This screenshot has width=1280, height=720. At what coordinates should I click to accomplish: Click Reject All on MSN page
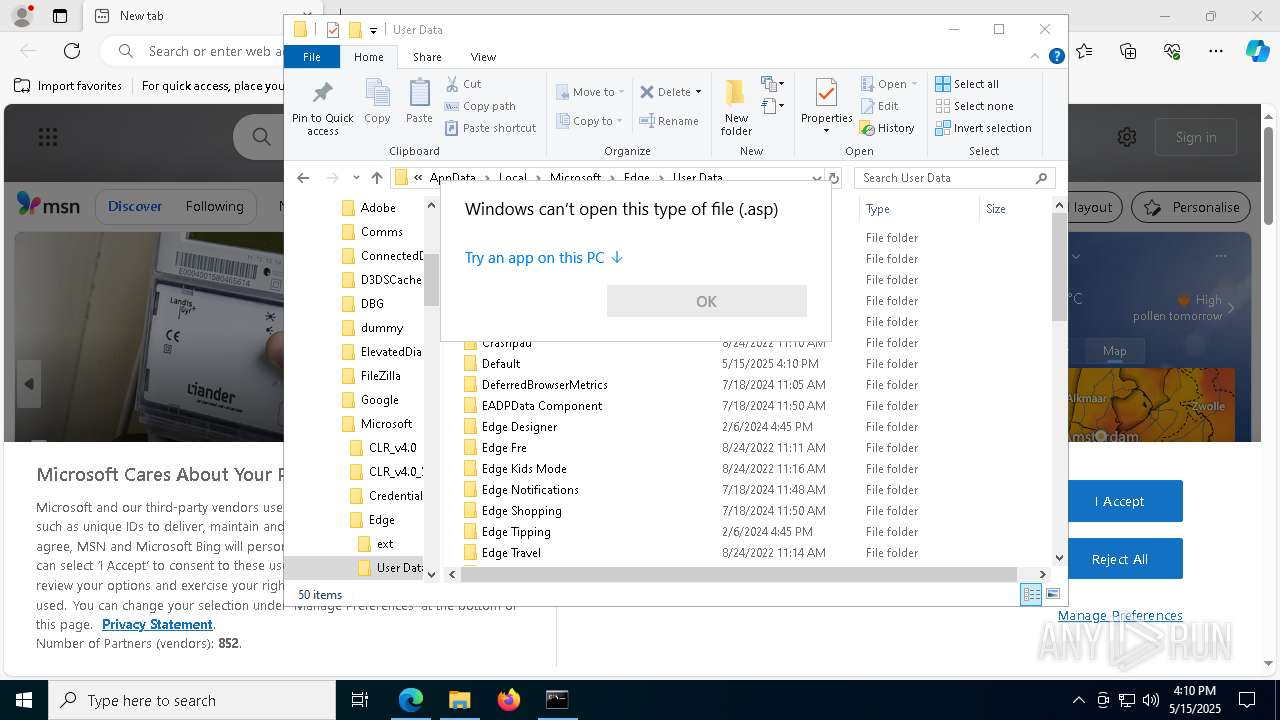pyautogui.click(x=1119, y=559)
